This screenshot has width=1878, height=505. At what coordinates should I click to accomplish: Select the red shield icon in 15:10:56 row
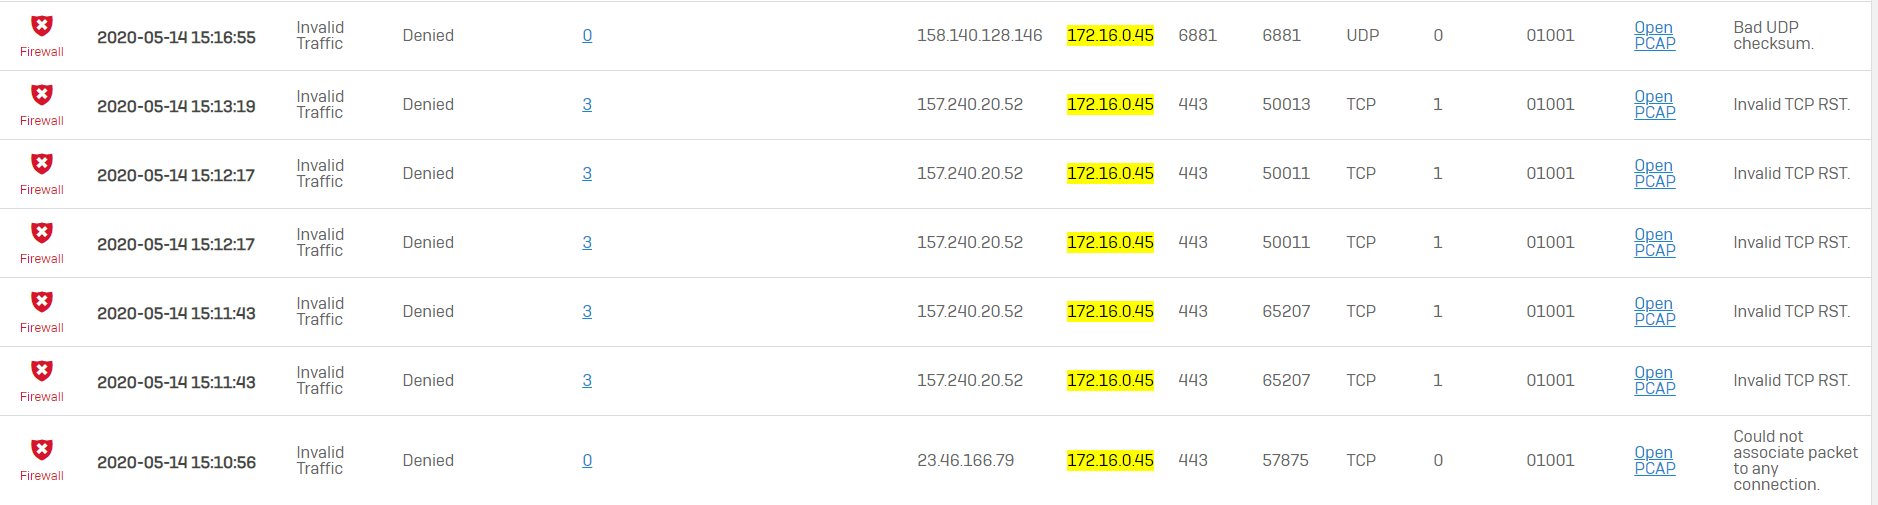pyautogui.click(x=42, y=450)
